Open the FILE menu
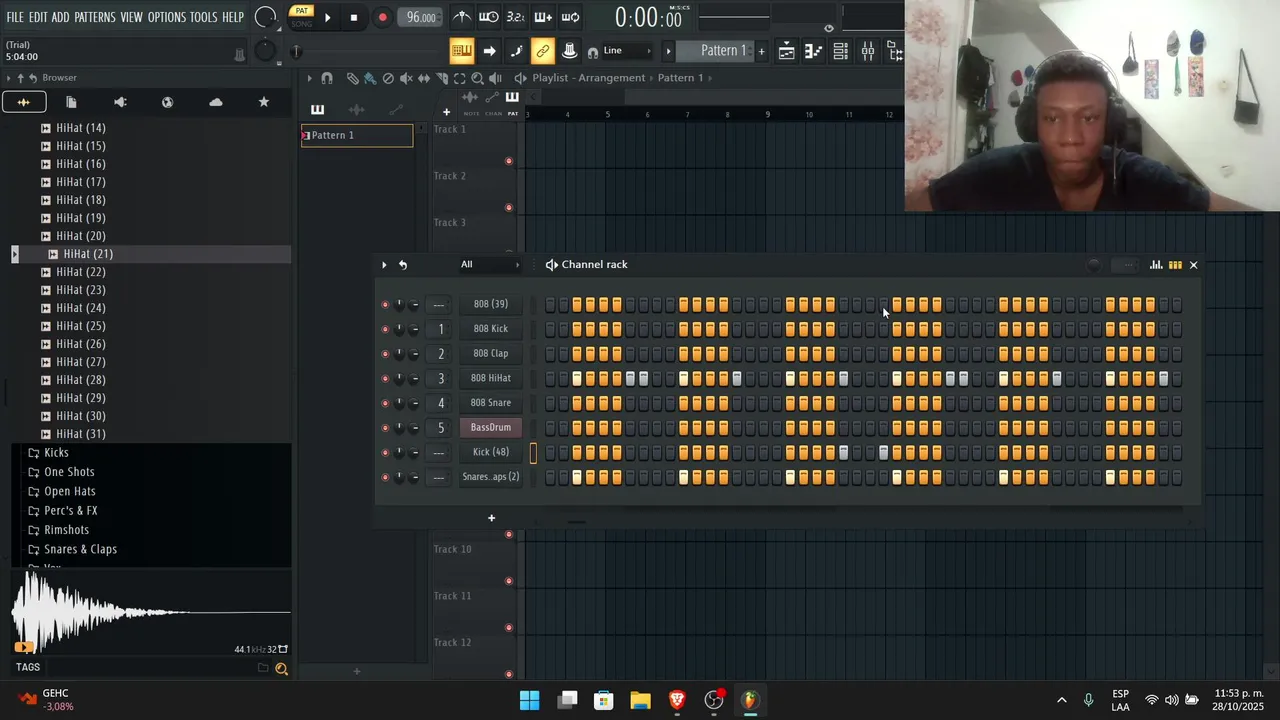The height and width of the screenshot is (720, 1280). point(15,17)
